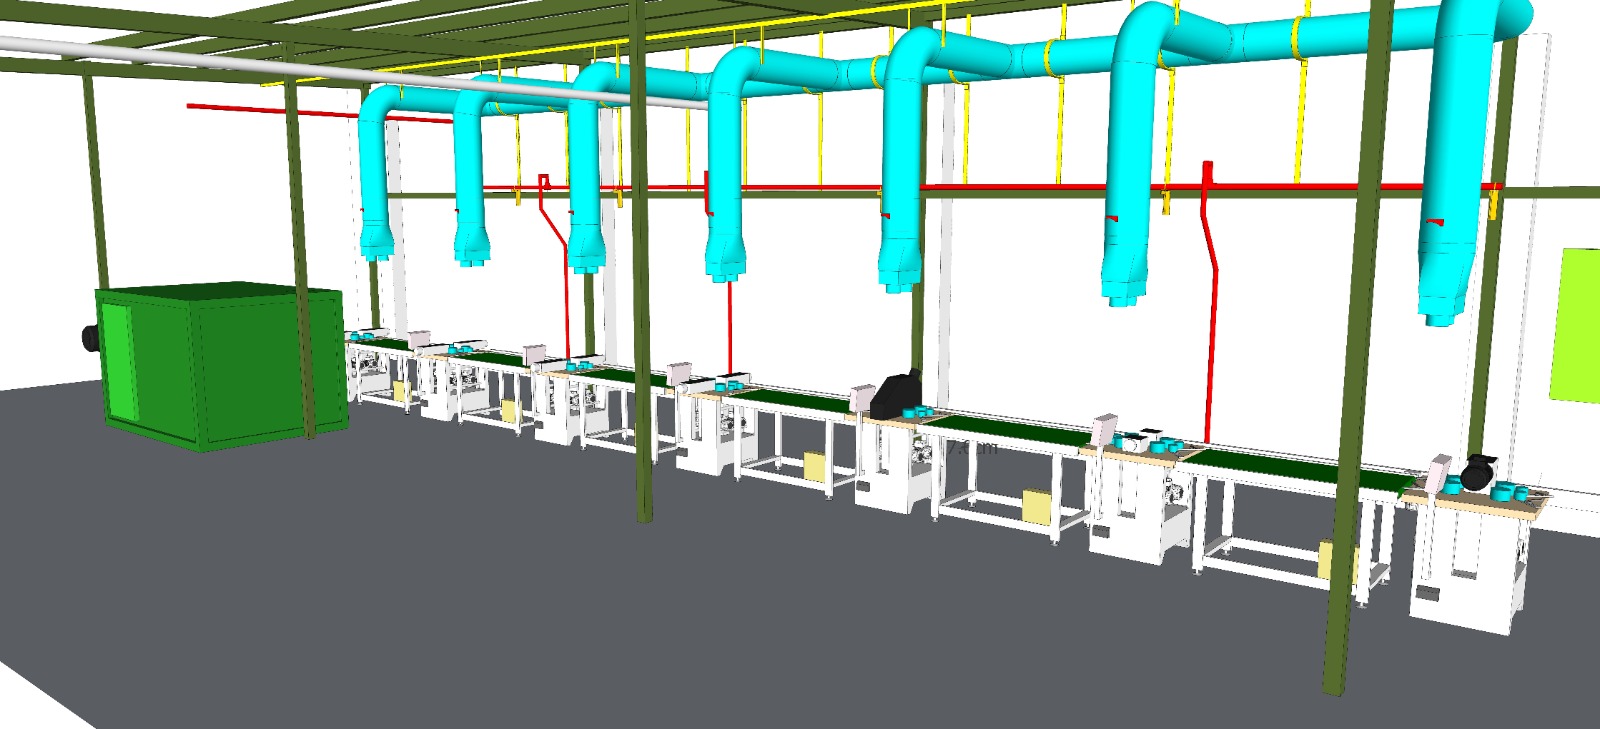Select the red horizontal pipe at upper left
The height and width of the screenshot is (729, 1600).
pyautogui.click(x=270, y=108)
